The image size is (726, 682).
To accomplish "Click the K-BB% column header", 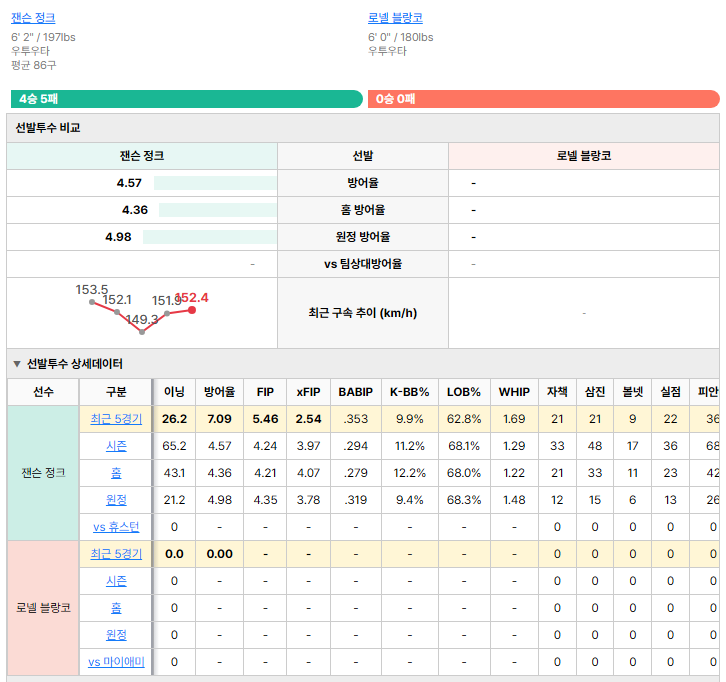I will (410, 392).
